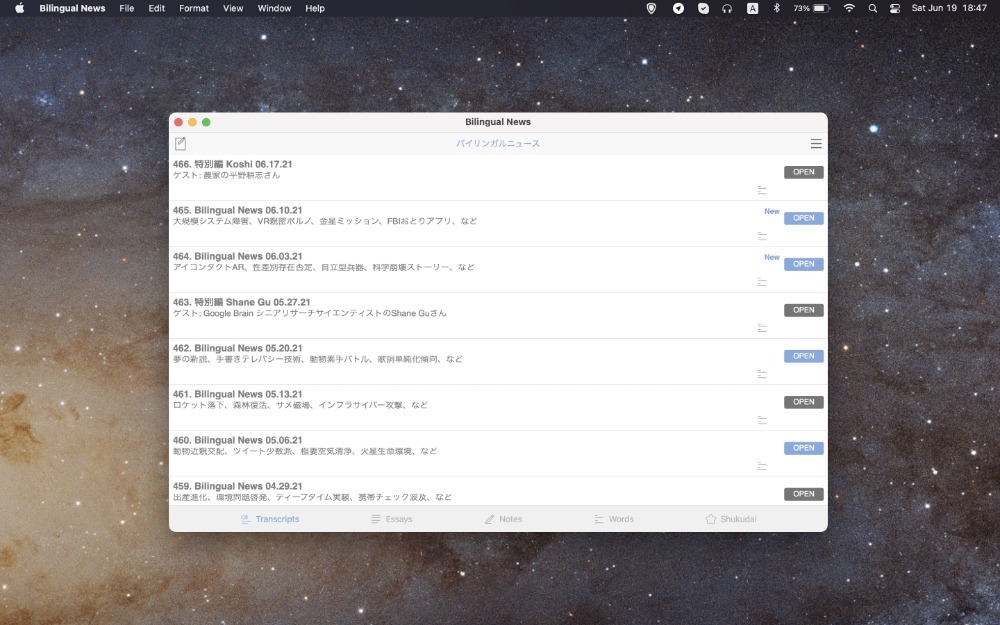Click word list icon for episode 463

pos(762,328)
